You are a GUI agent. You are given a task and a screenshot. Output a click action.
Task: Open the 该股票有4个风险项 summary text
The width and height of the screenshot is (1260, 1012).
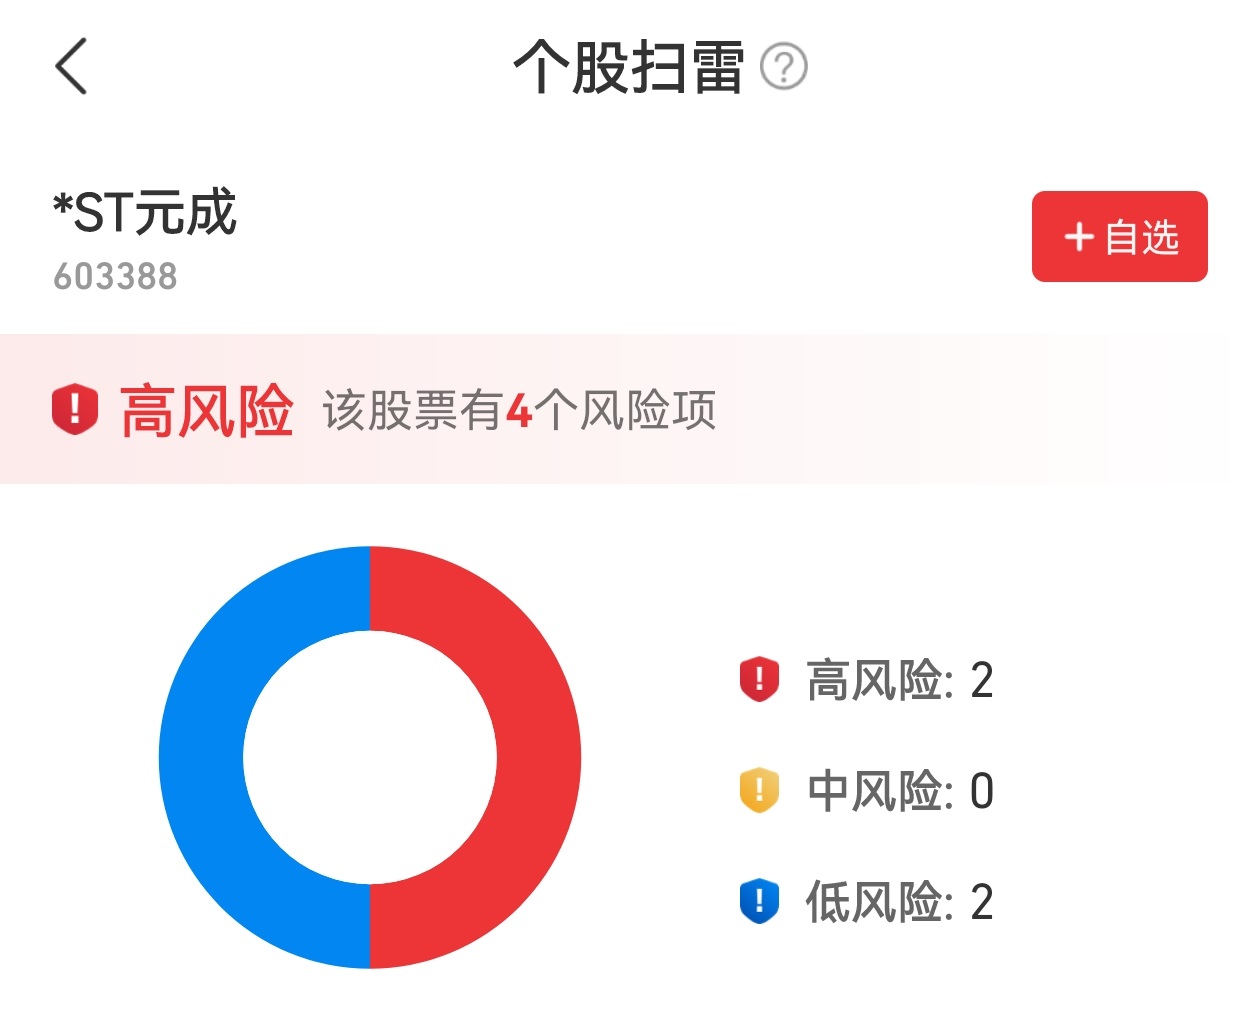click(518, 410)
